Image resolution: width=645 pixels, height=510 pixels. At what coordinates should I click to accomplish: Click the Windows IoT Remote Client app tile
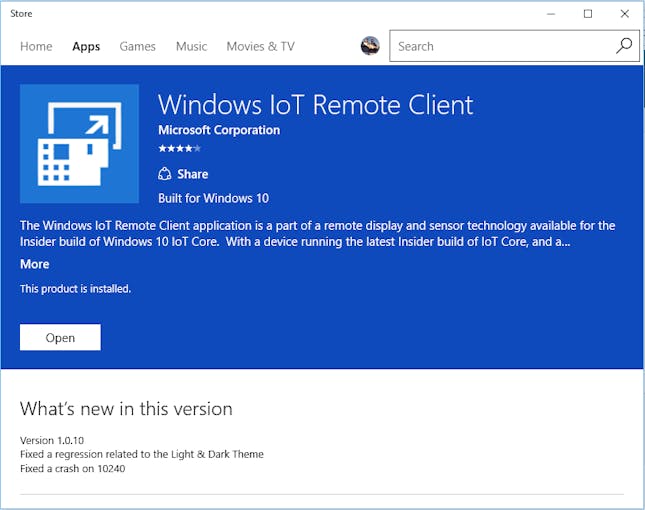coord(79,144)
